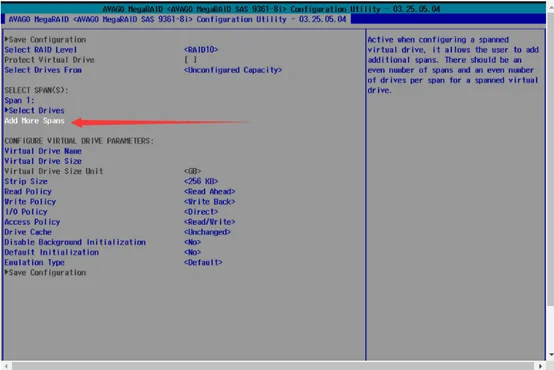Viewport: 554px width, 370px height.
Task: Open the Emulation Type Default dropdown
Action: pyautogui.click(x=203, y=263)
